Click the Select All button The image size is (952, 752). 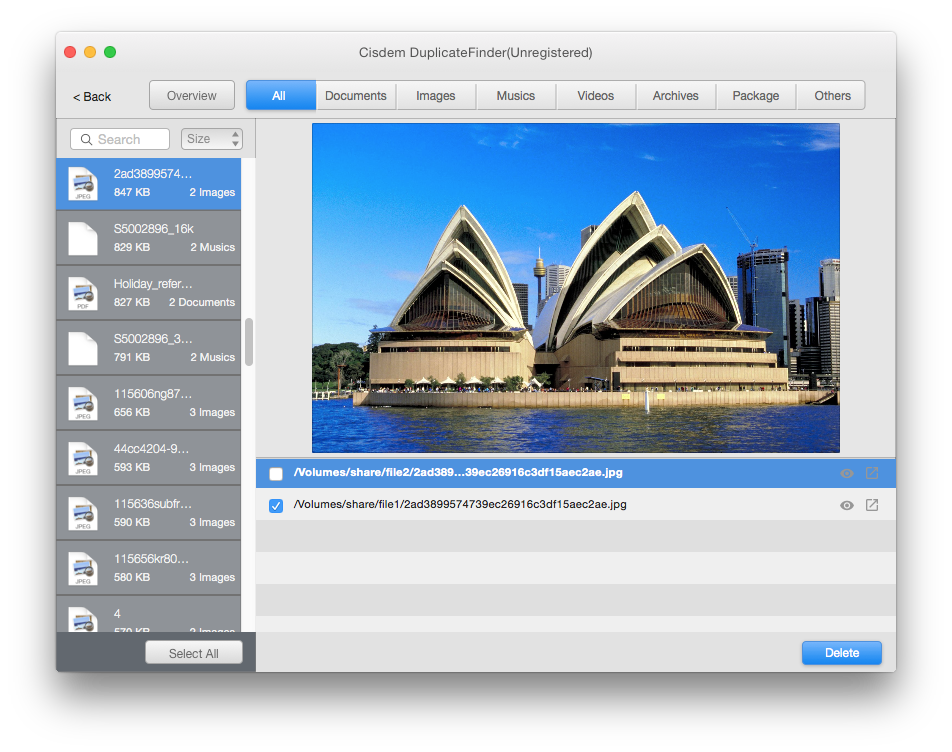click(x=194, y=653)
